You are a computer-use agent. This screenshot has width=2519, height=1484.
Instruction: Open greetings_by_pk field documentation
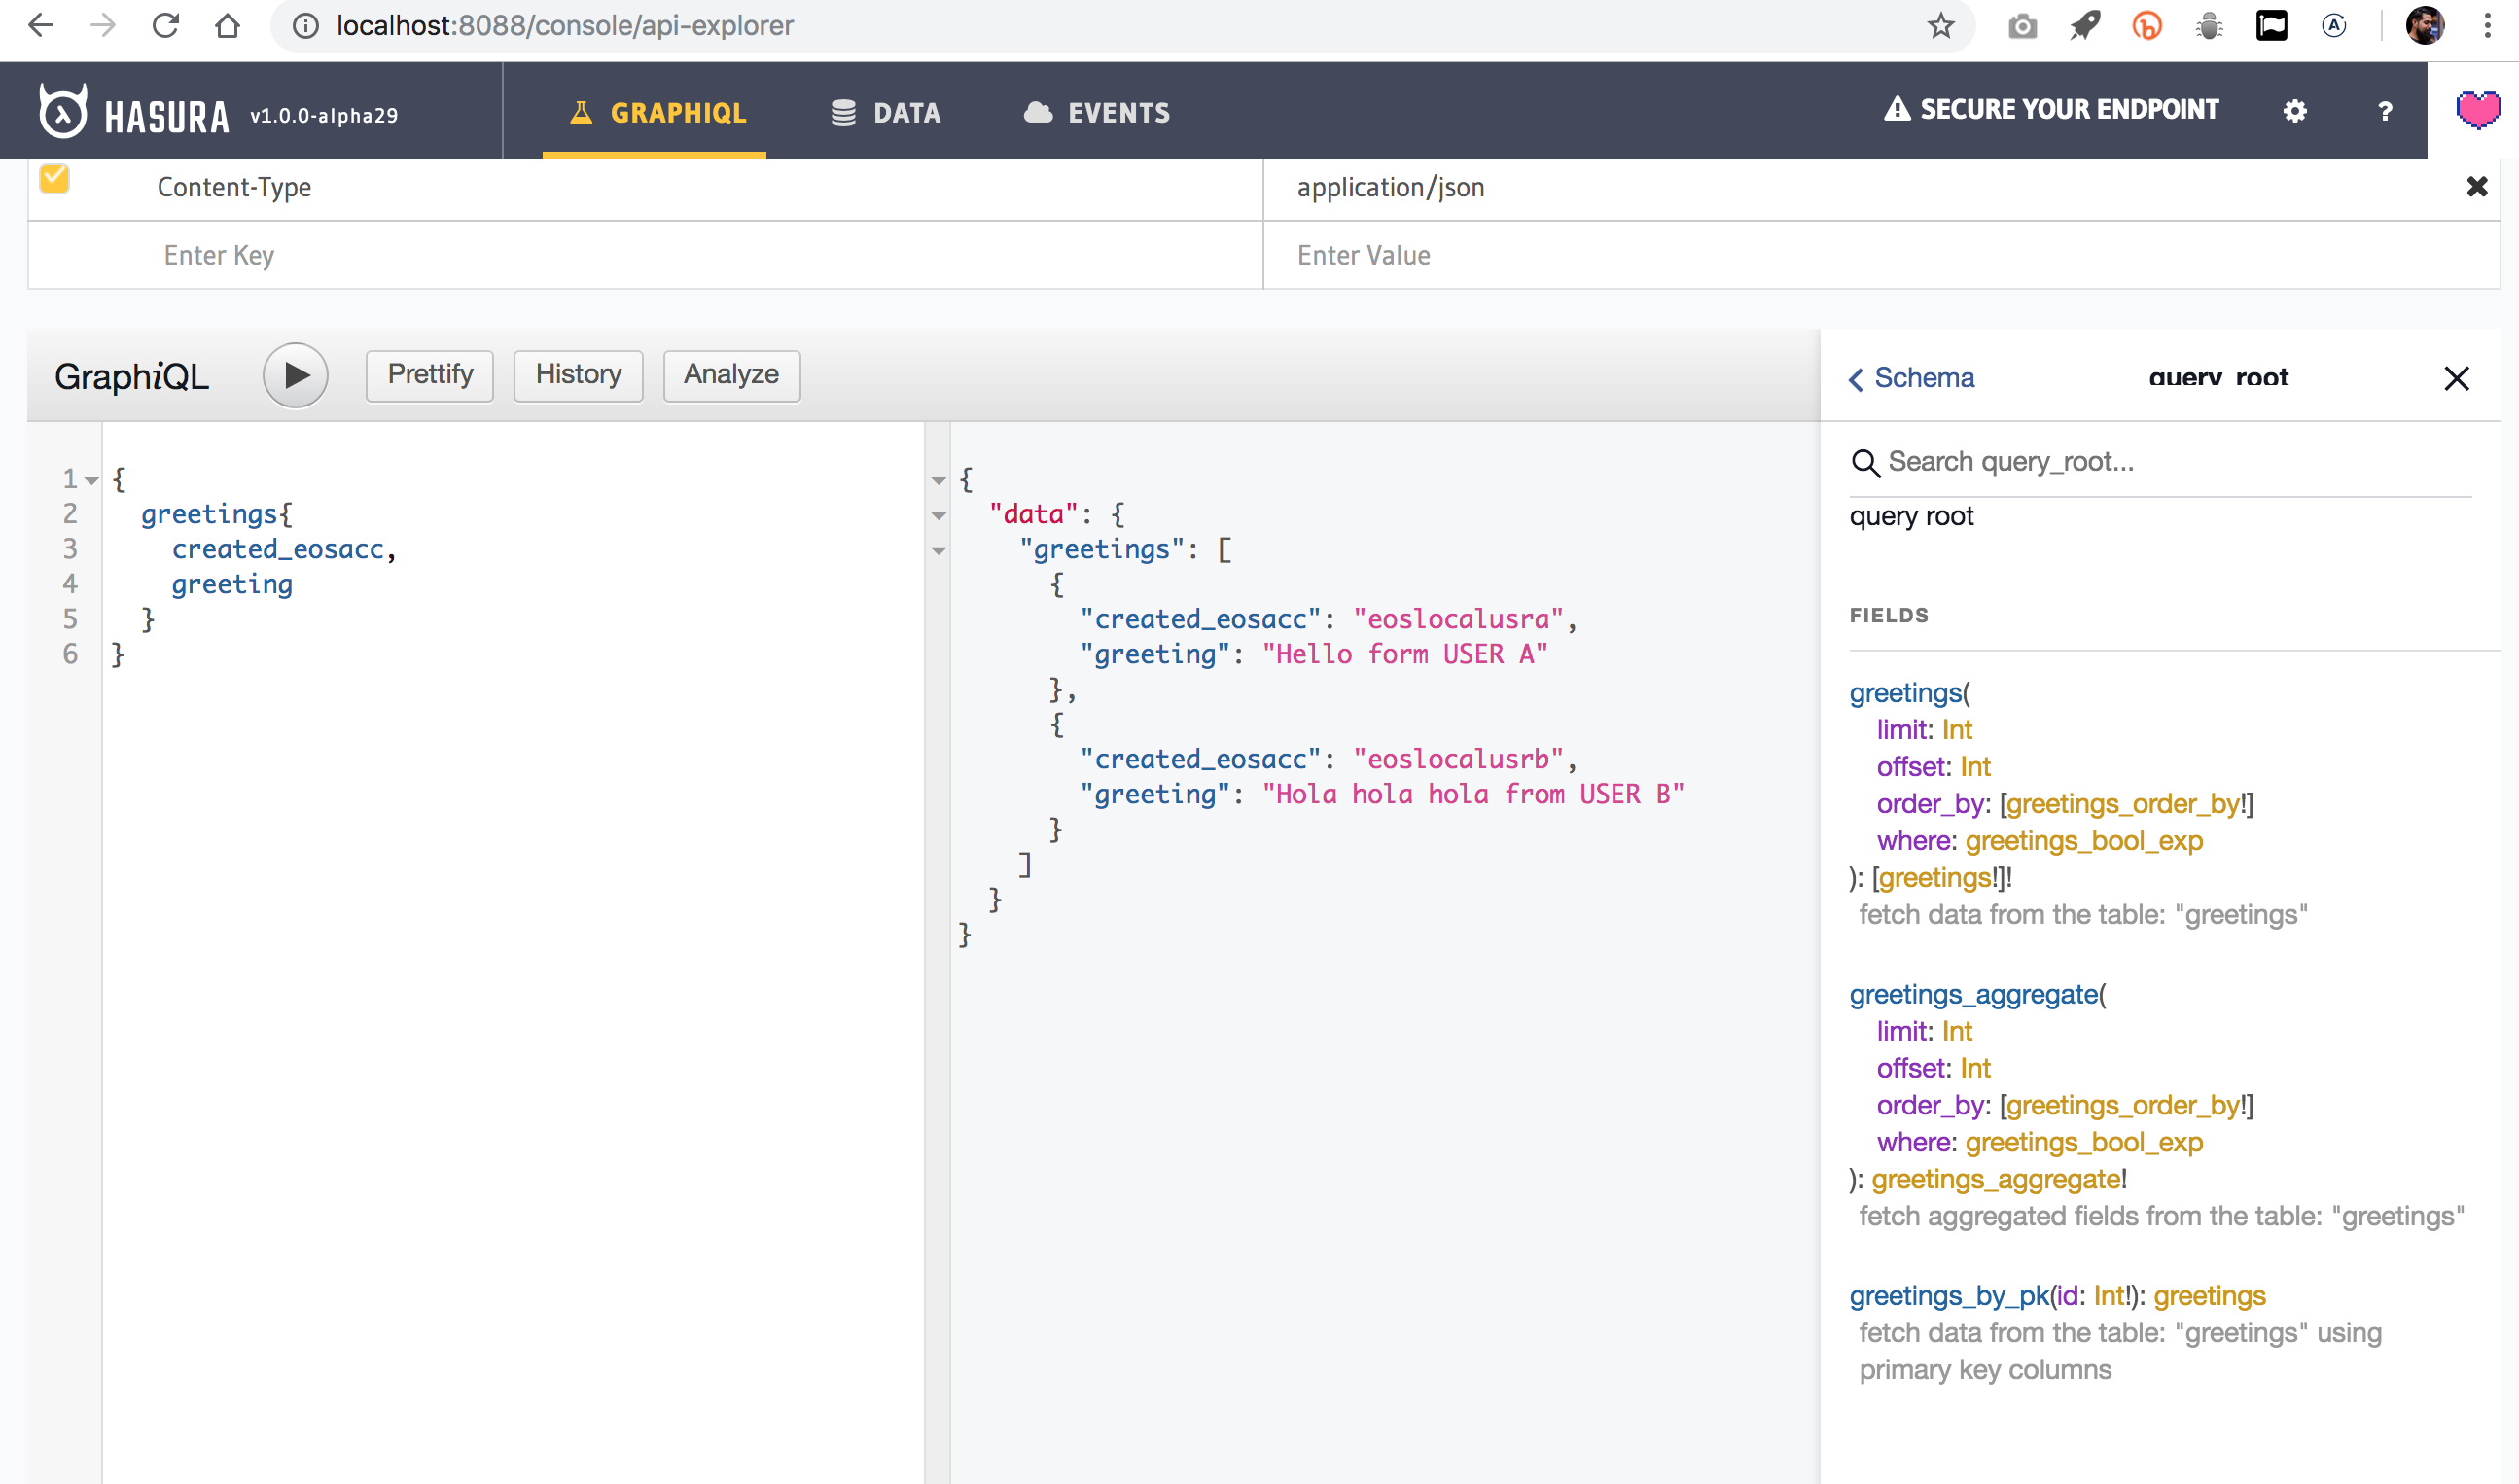pyautogui.click(x=1949, y=1296)
